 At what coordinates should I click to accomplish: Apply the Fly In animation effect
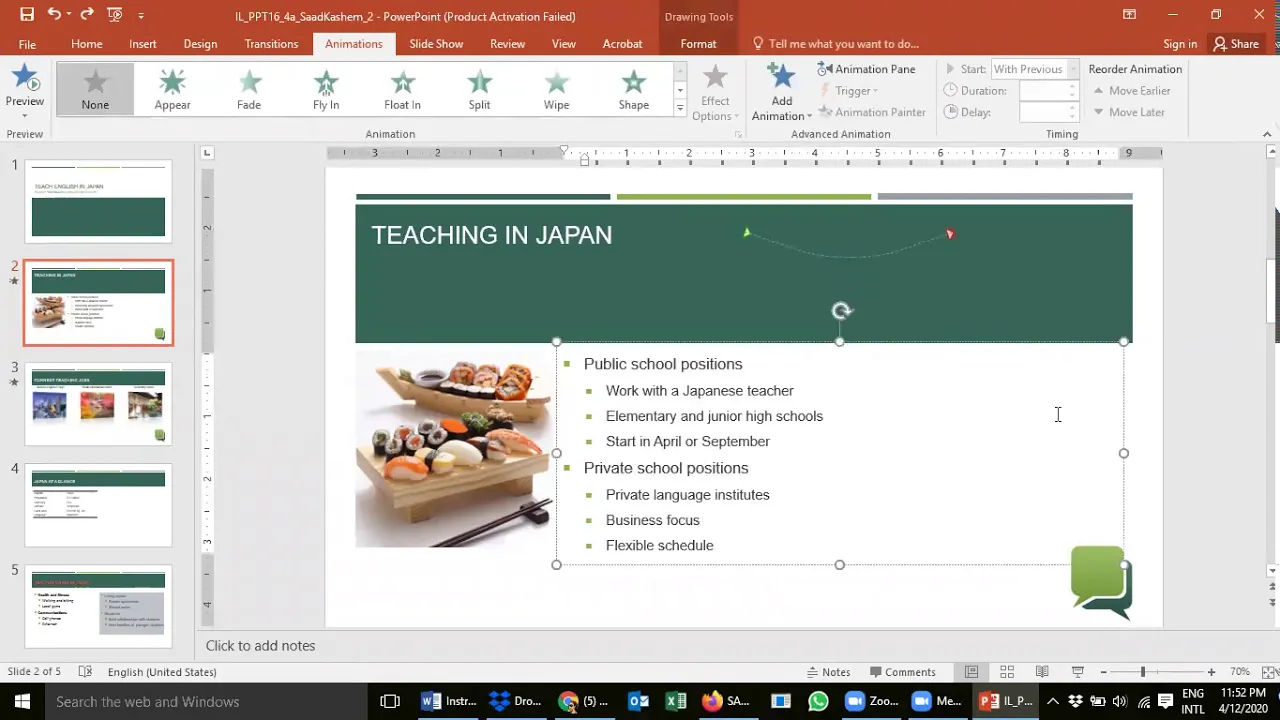[326, 89]
